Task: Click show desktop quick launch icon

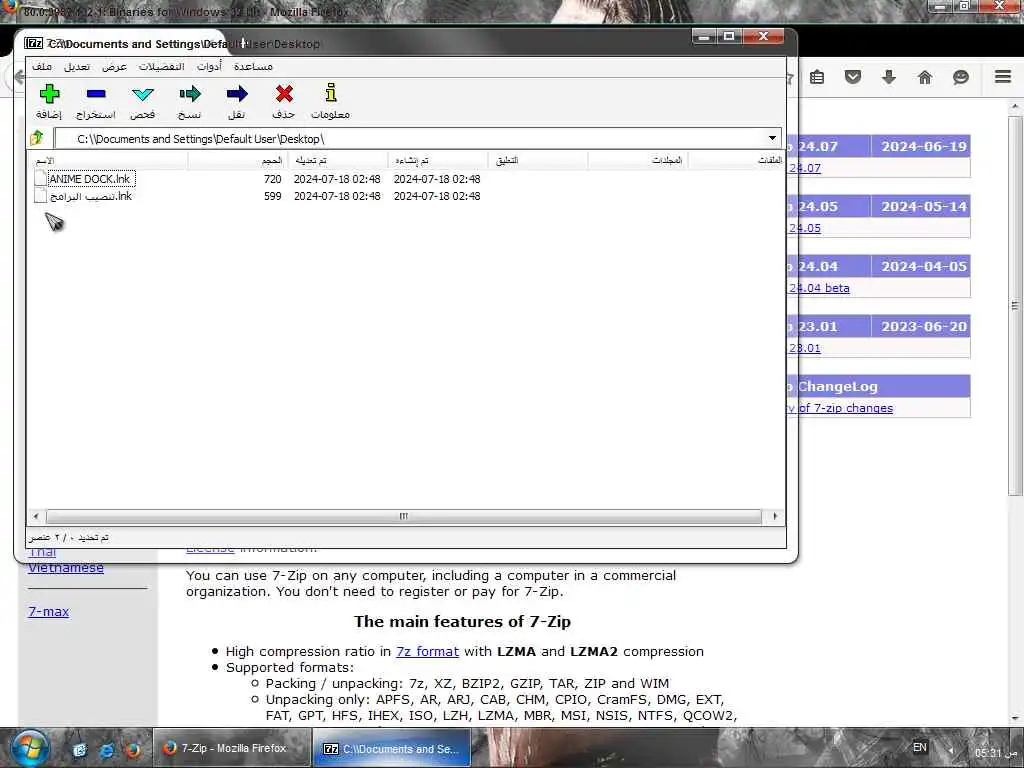Action: pos(80,750)
